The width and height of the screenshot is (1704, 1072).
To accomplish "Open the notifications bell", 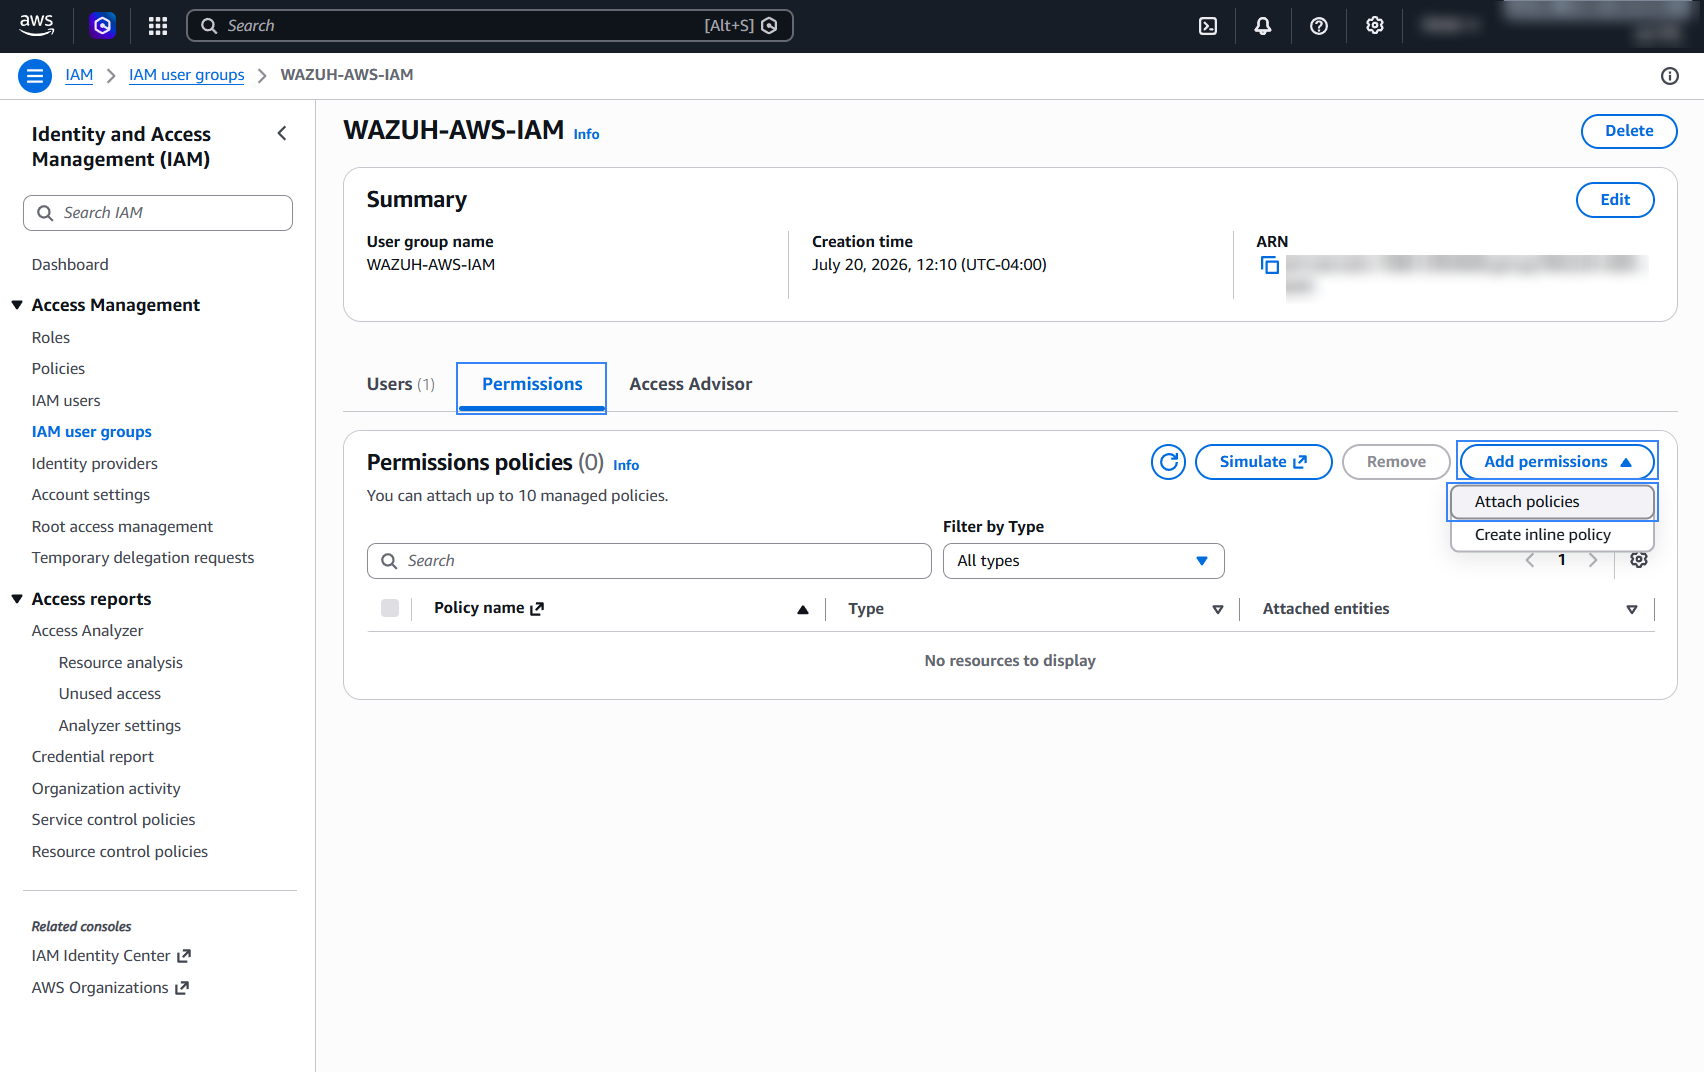I will pos(1263,26).
